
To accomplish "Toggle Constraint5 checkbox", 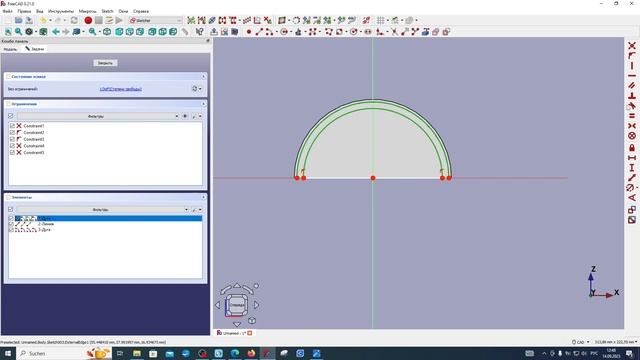I will 12,152.
